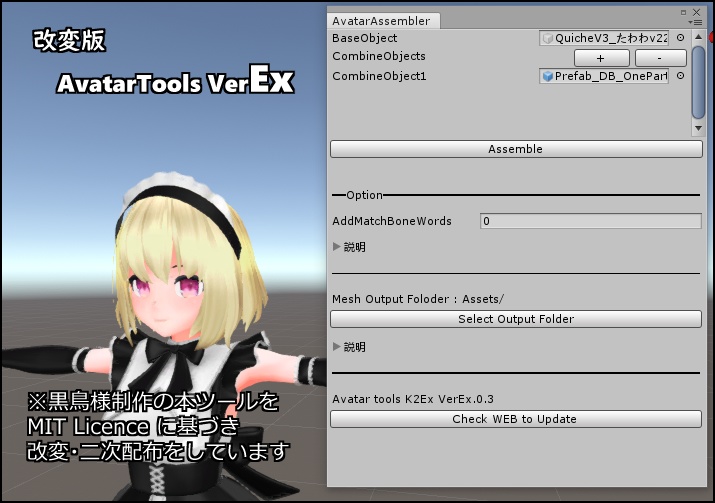Click the Assemble button
Image resolution: width=715 pixels, height=503 pixels.
pos(516,149)
